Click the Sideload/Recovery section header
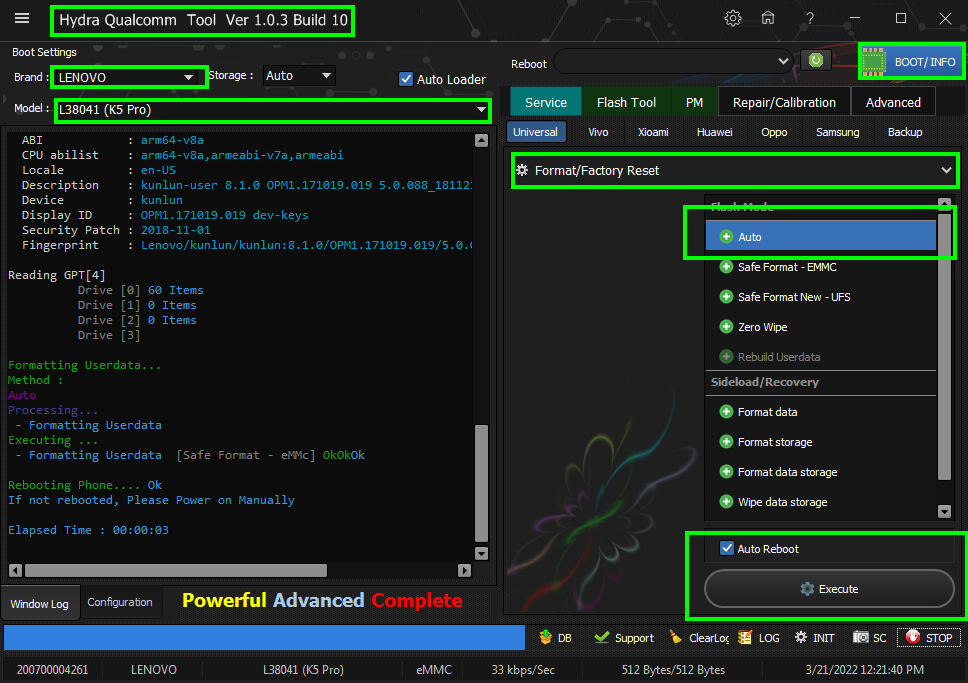968x683 pixels. point(820,382)
